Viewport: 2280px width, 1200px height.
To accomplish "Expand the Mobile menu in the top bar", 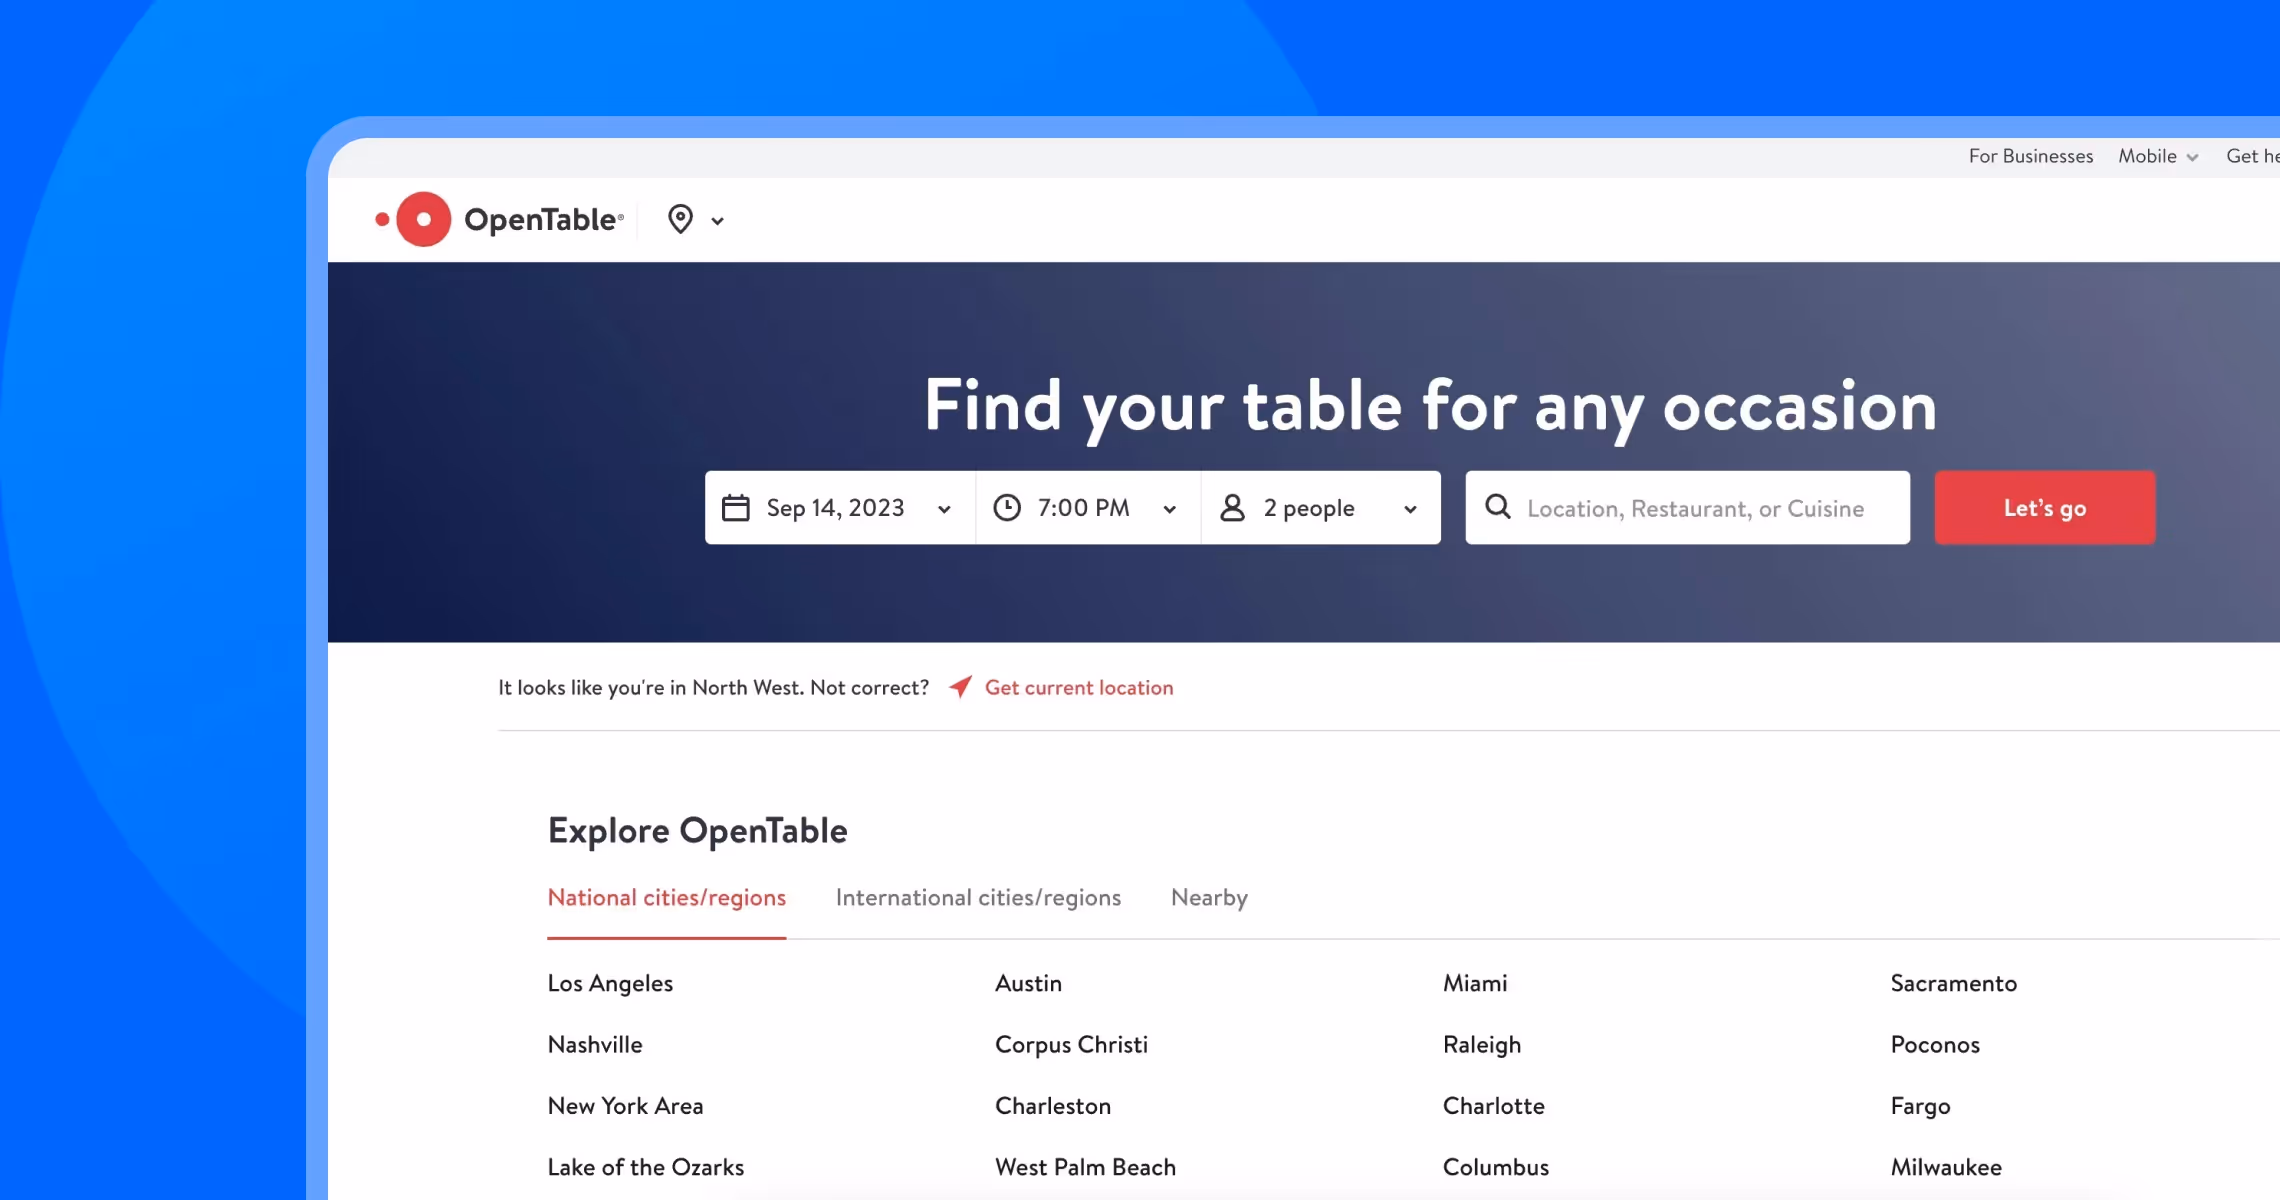I will click(2158, 156).
